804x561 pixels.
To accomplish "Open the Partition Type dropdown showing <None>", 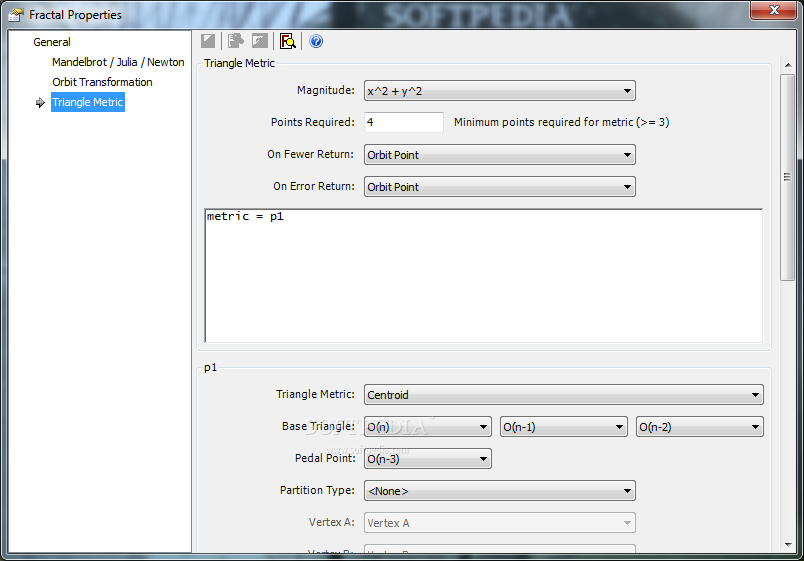I will pos(499,491).
